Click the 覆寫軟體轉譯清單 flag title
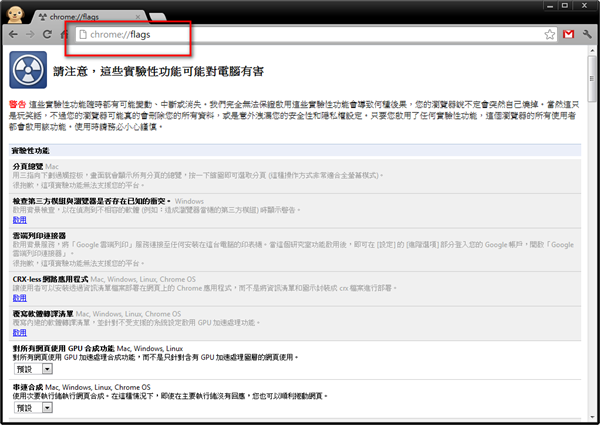The width and height of the screenshot is (600, 425). coord(43,314)
